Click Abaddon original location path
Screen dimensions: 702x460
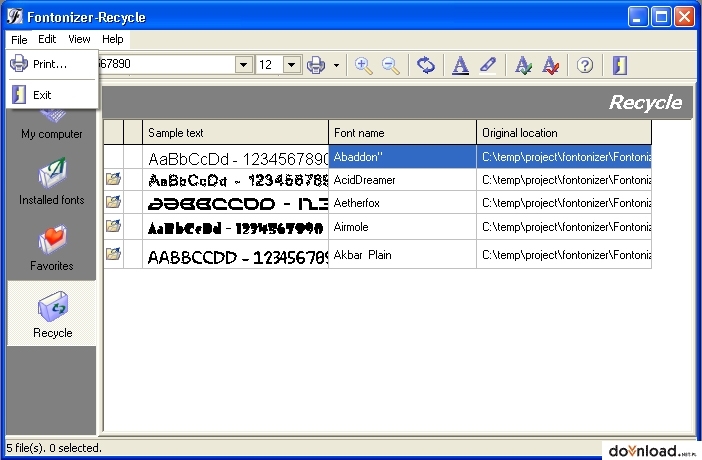564,157
